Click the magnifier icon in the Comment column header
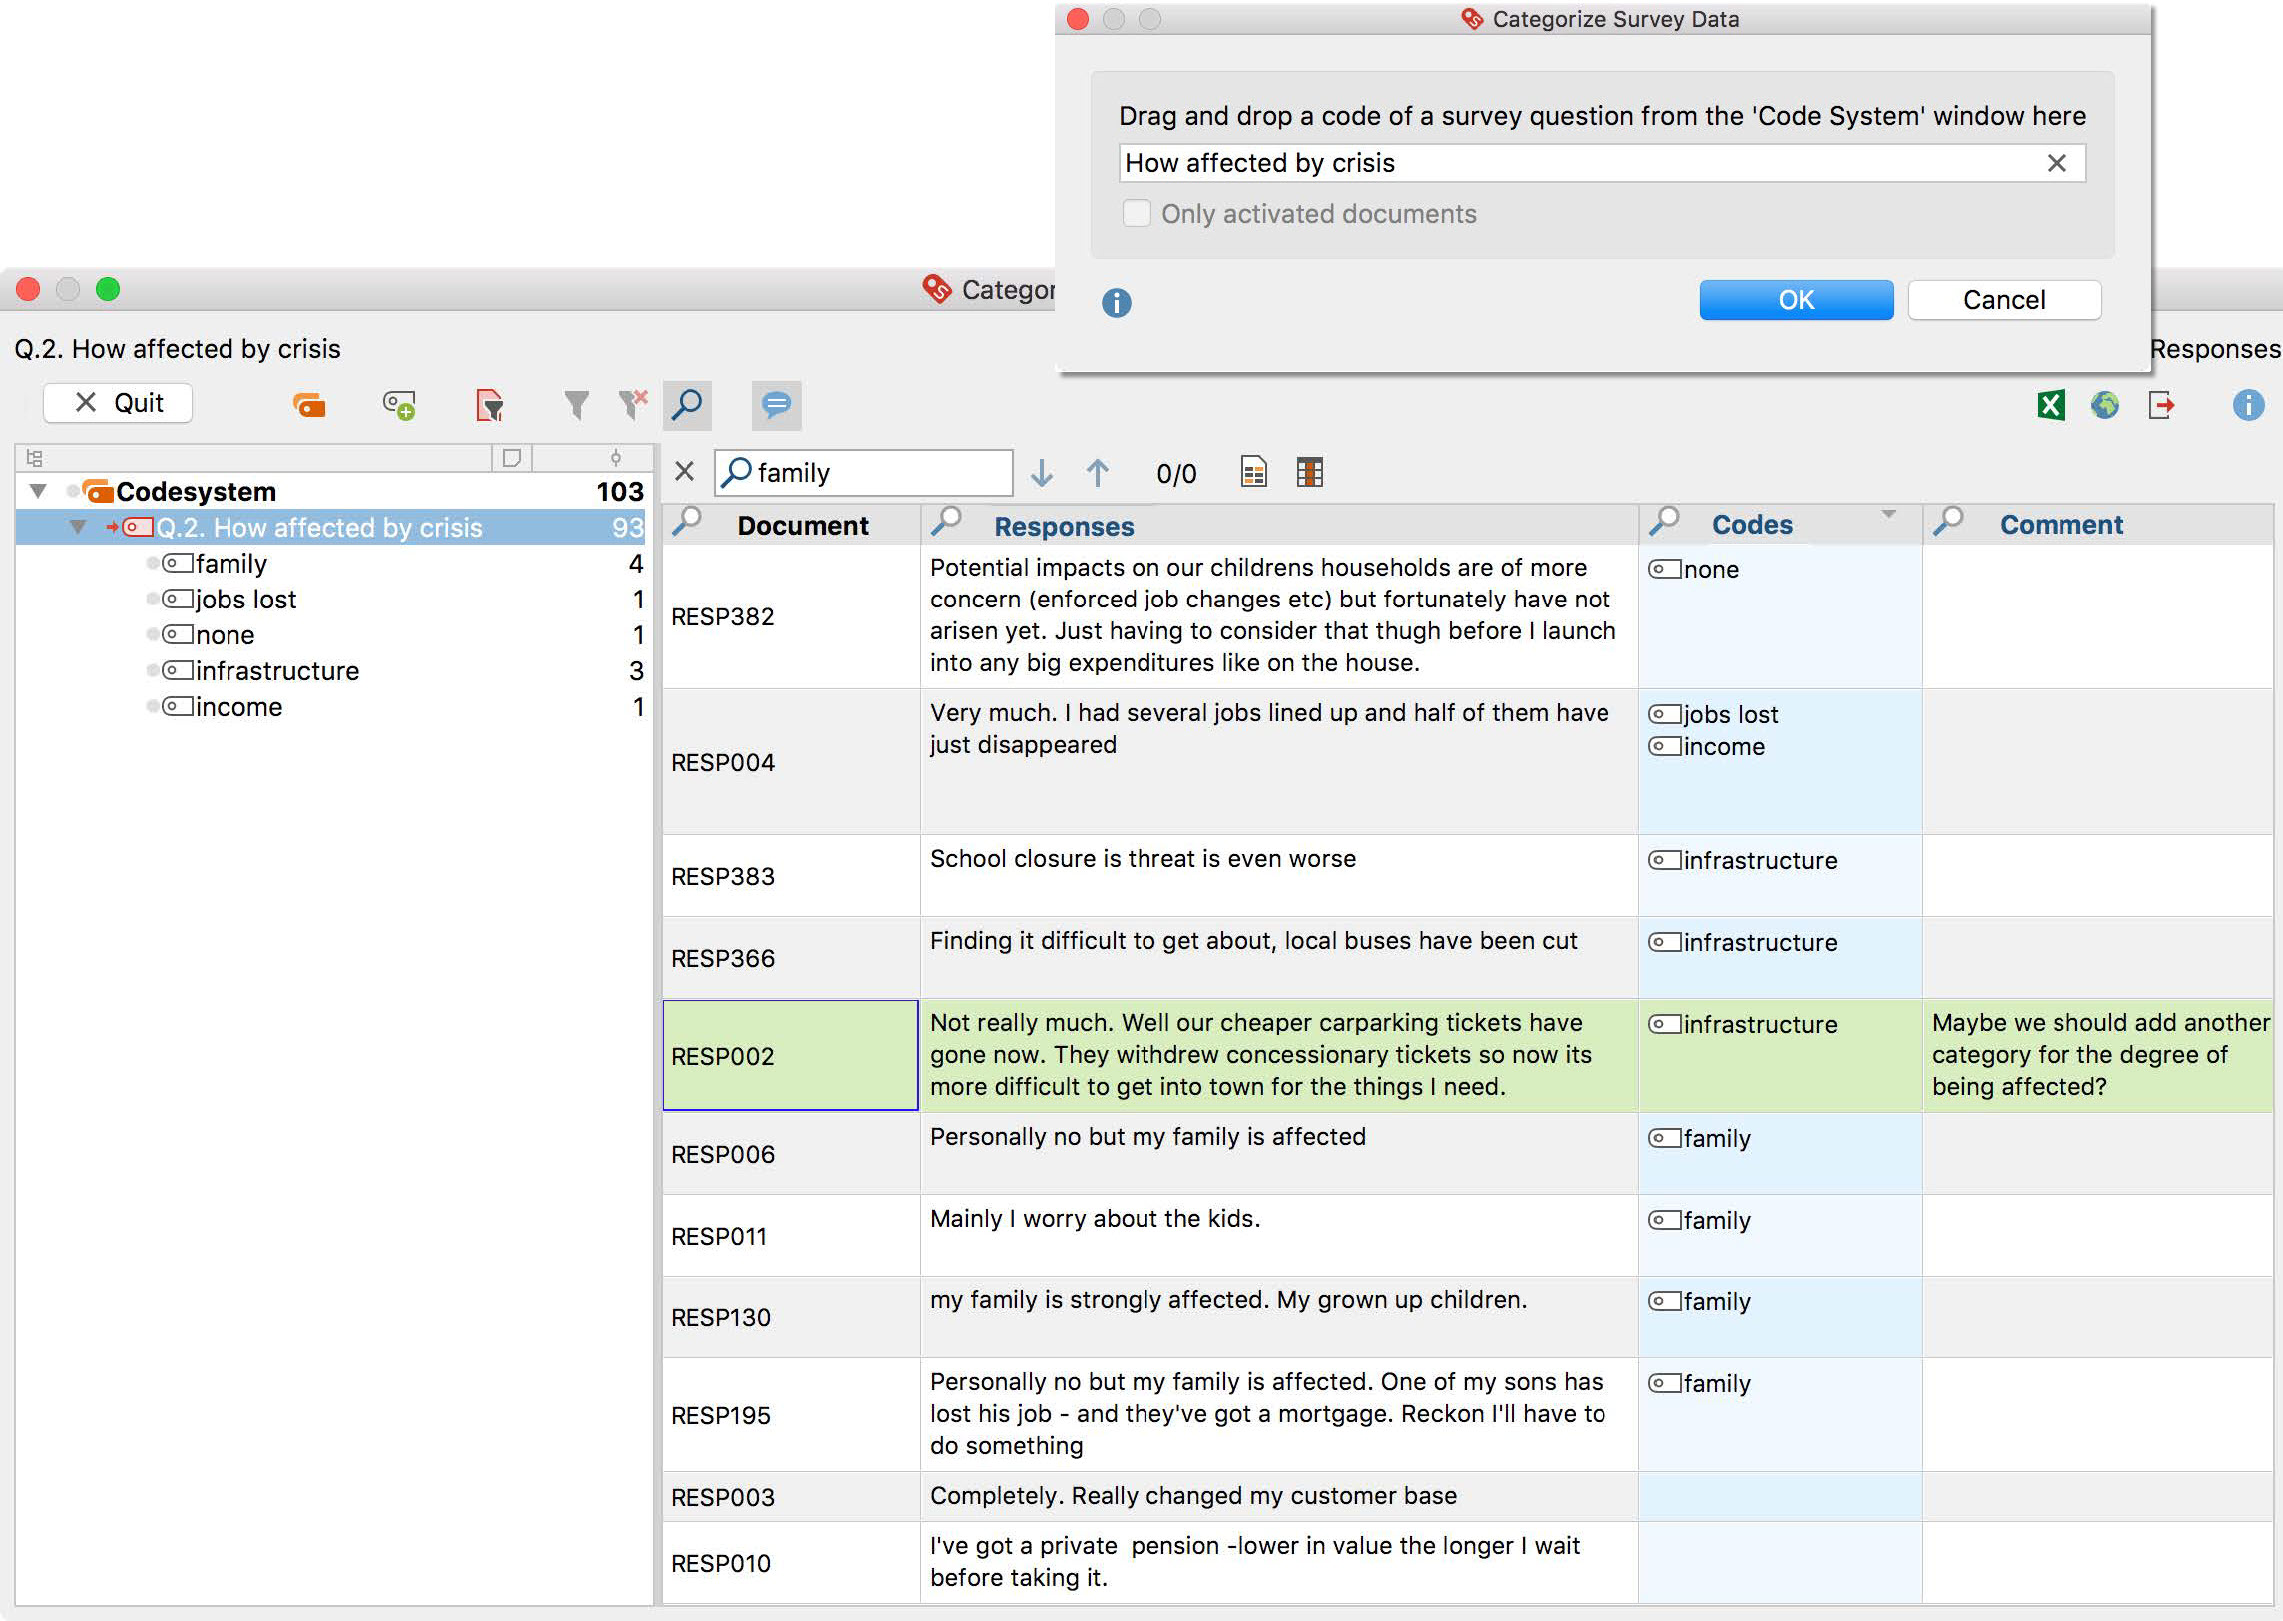 1948,522
